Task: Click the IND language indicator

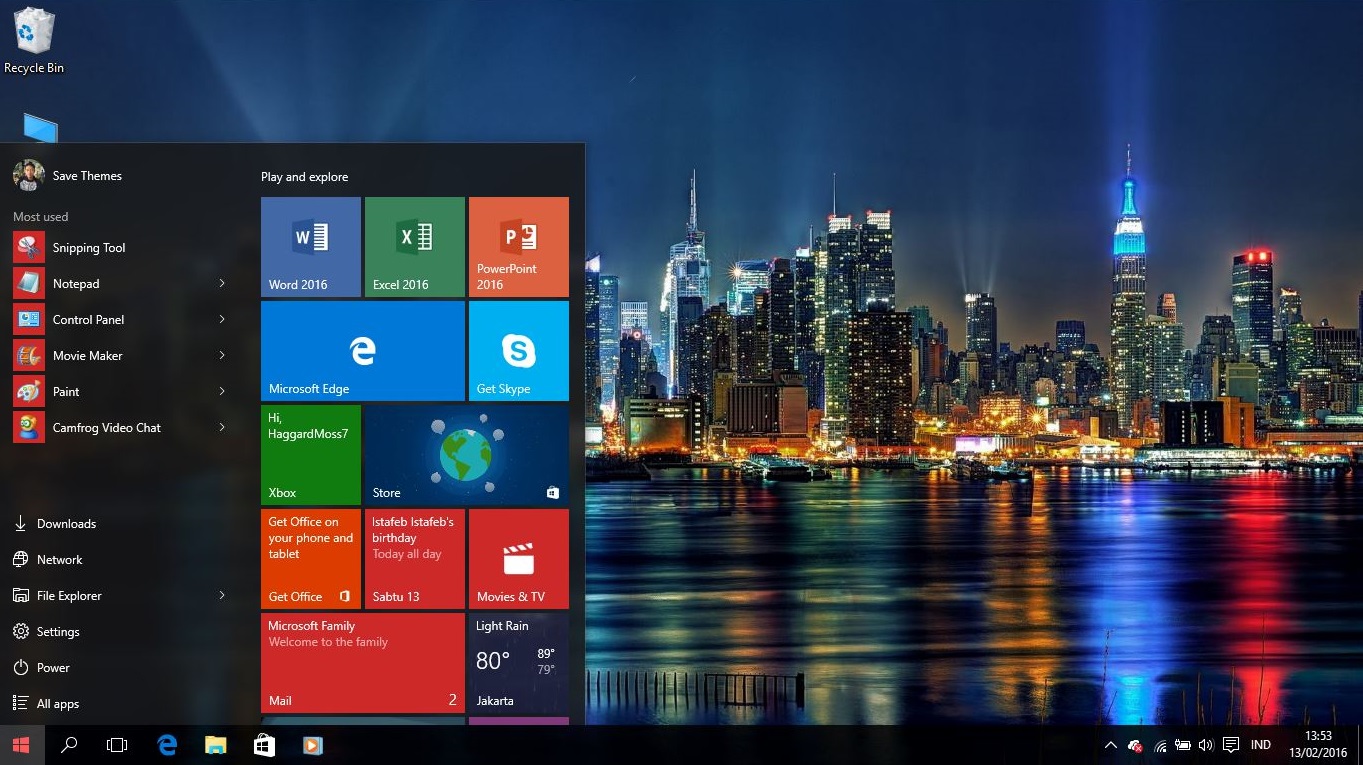Action: tap(1260, 745)
